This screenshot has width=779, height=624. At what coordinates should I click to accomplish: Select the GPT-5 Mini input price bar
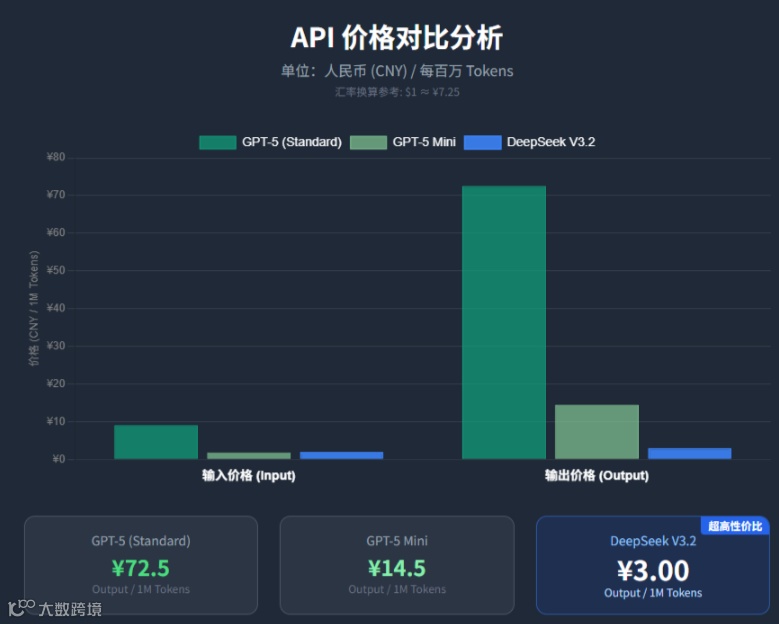click(249, 456)
